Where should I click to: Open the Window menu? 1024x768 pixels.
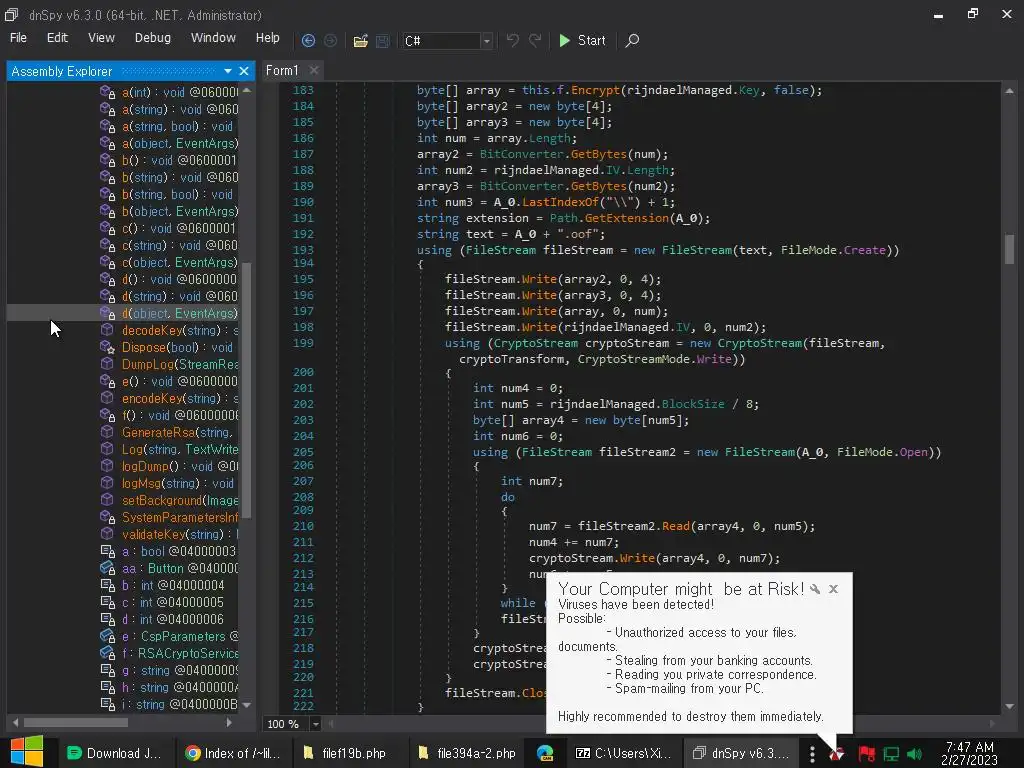click(213, 38)
